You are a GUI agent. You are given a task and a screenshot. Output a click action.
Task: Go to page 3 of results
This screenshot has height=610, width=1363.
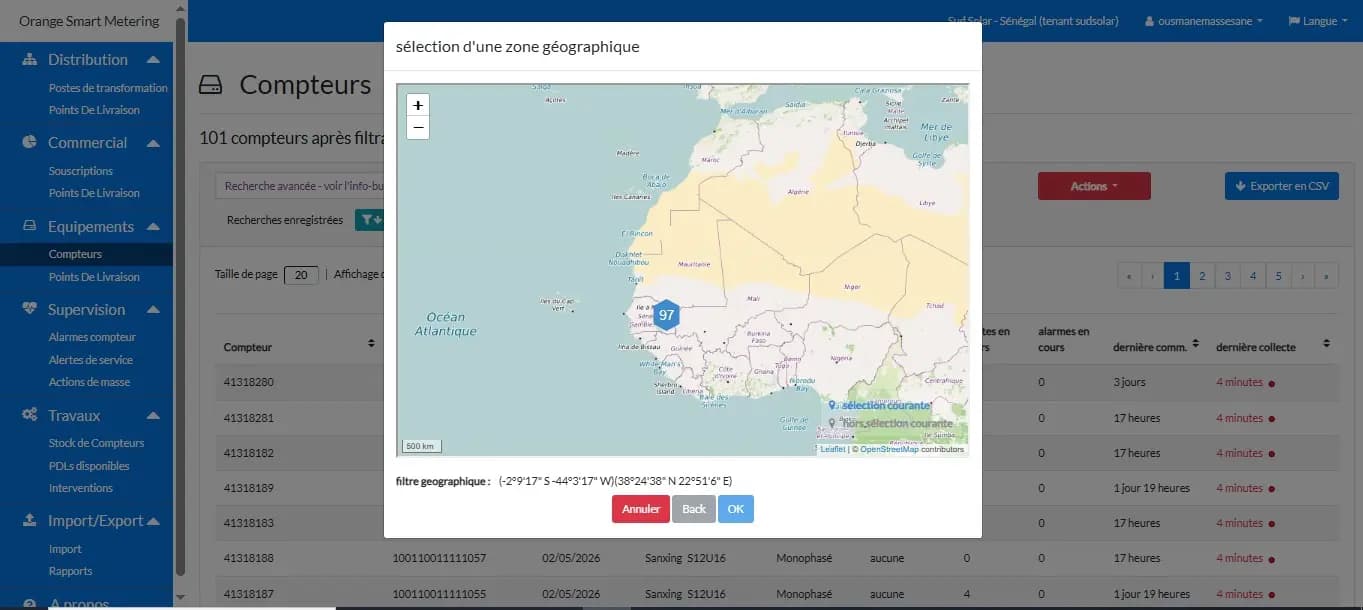pos(1227,276)
